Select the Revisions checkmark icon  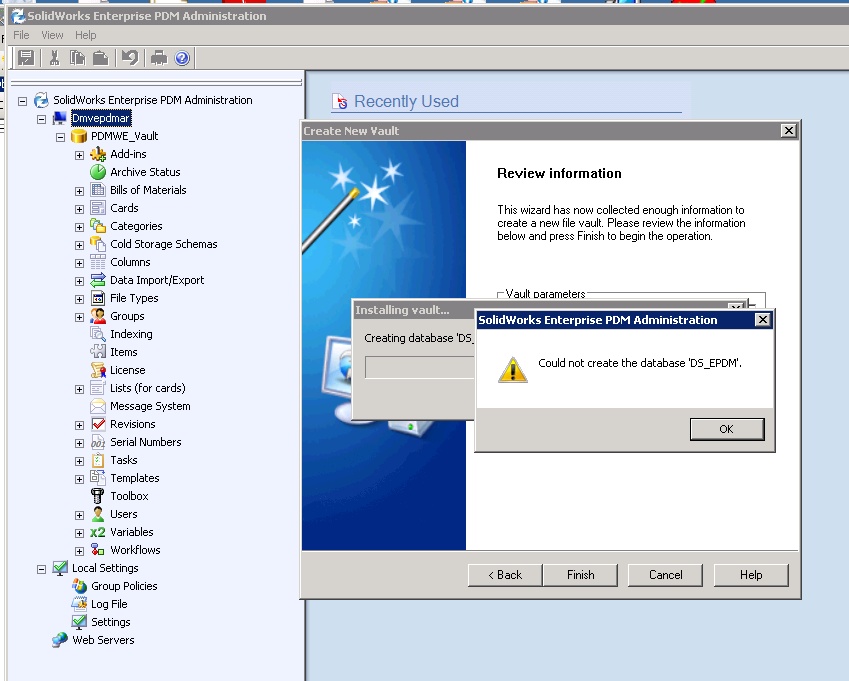click(x=98, y=424)
